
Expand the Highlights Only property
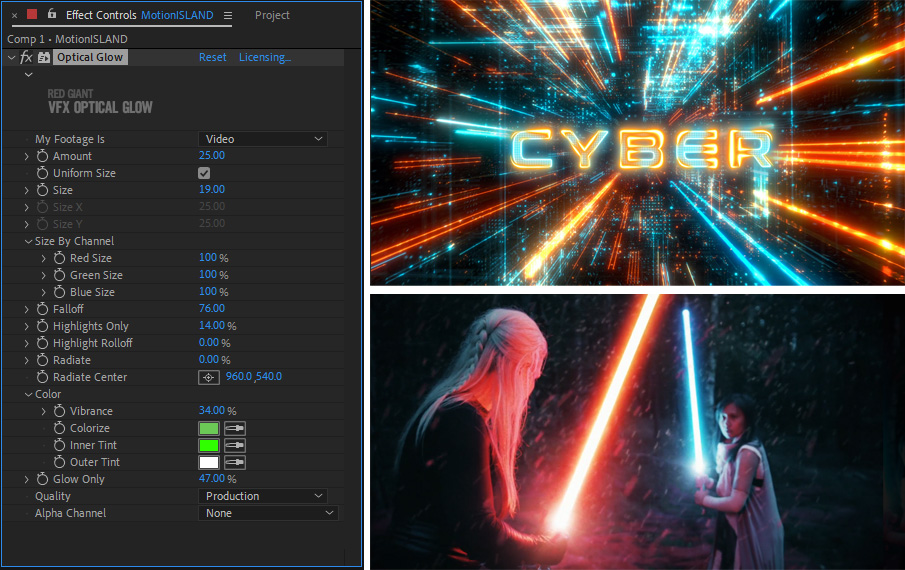point(27,327)
